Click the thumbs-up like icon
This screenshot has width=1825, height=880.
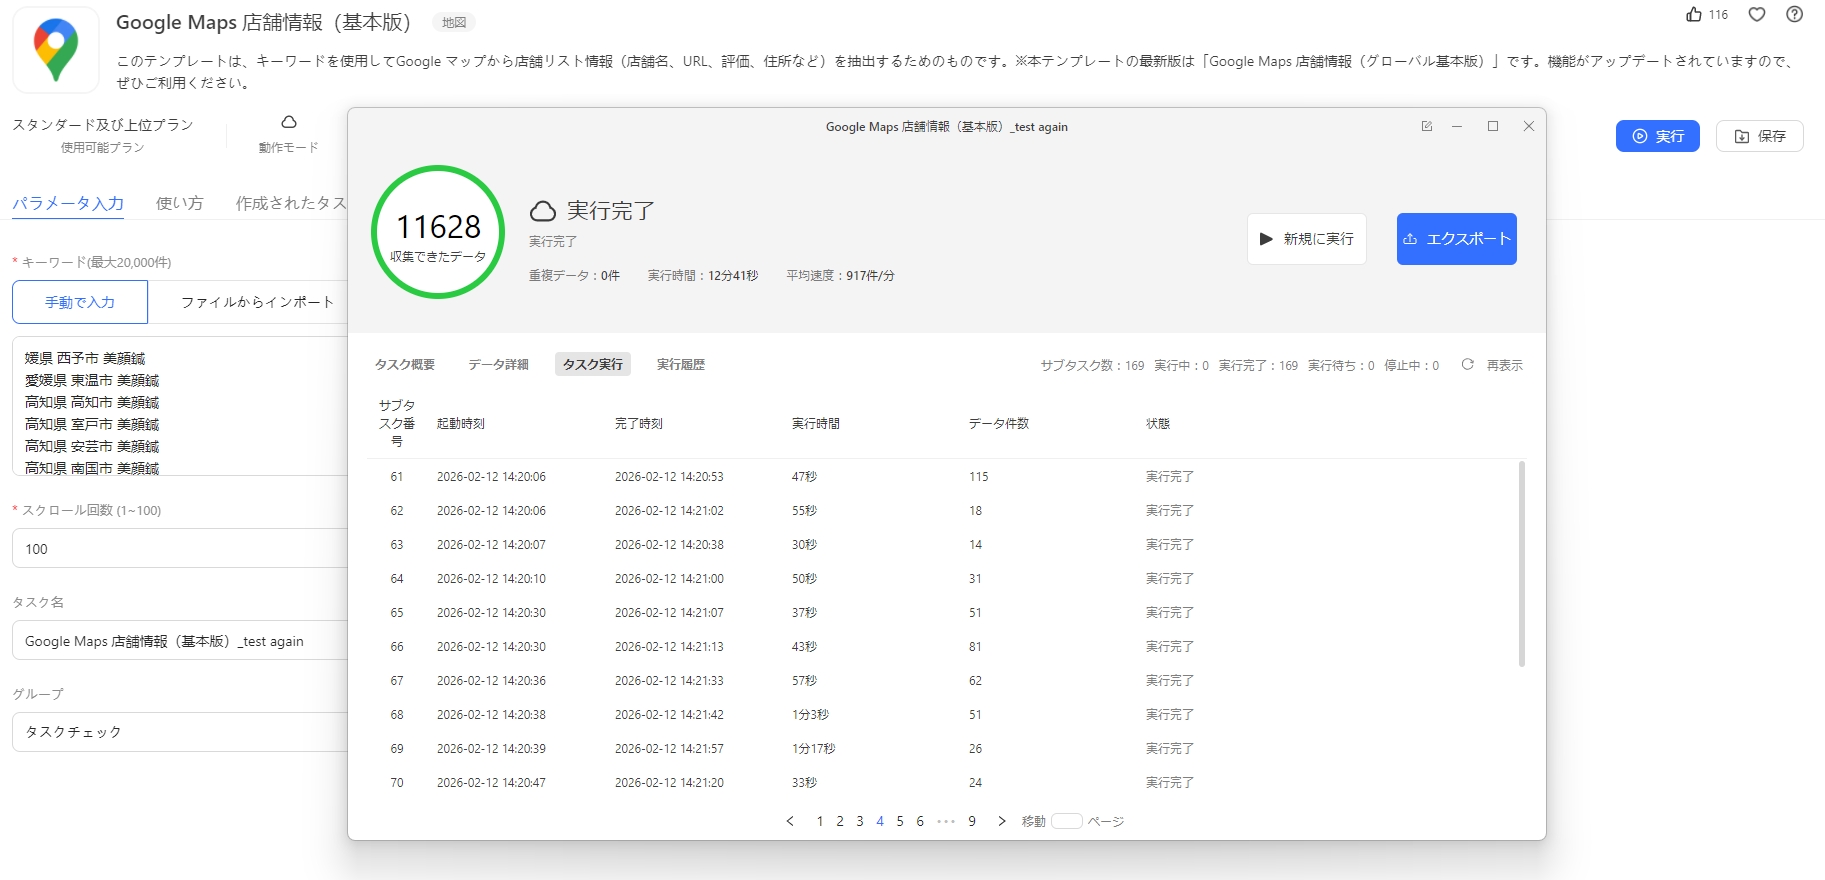[1694, 14]
